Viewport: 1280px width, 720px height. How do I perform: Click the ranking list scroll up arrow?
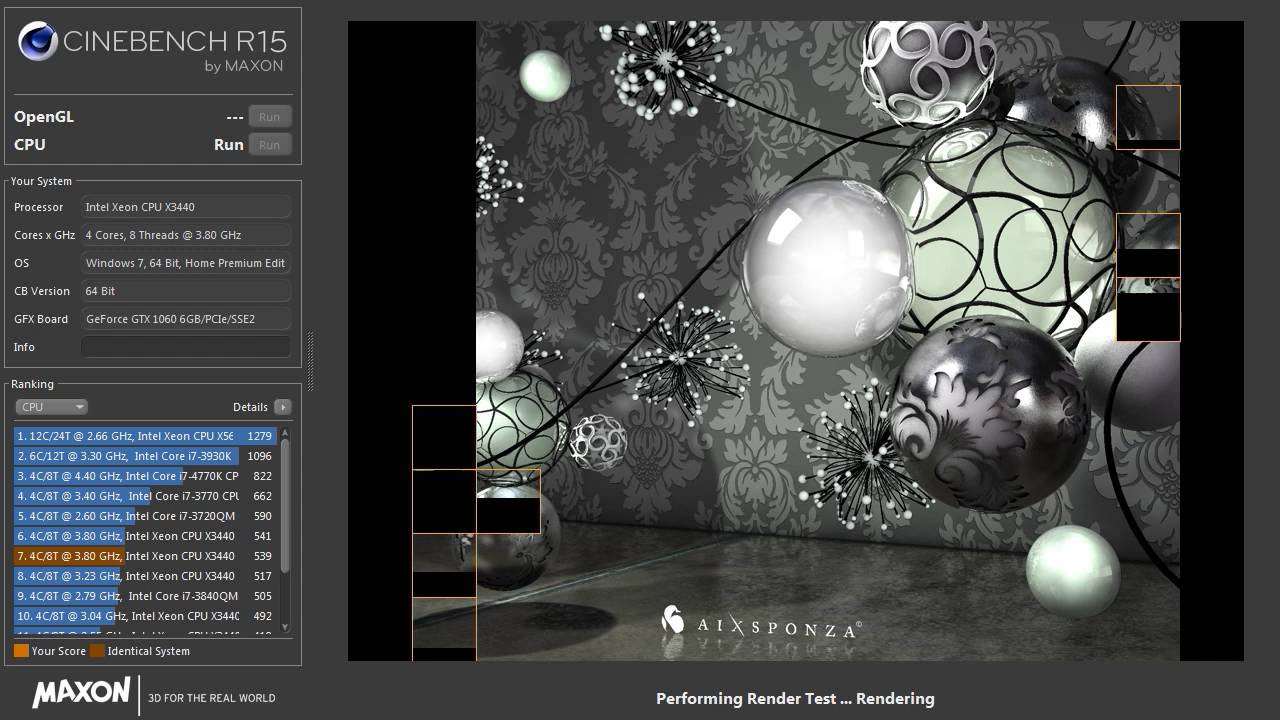[285, 434]
